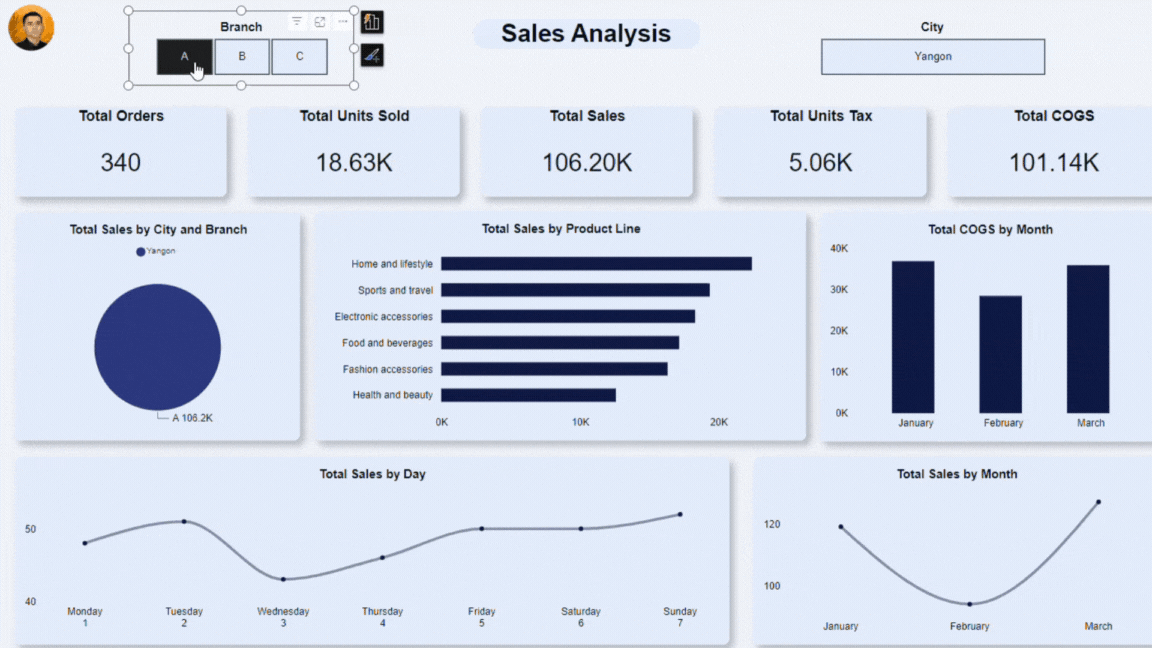This screenshot has height=648, width=1152.
Task: Click the March point in Sales by Month
Action: [x=1098, y=502]
